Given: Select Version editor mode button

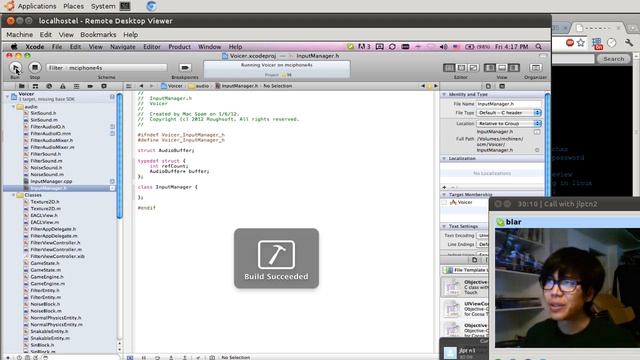Looking at the screenshot, I should coord(473,67).
